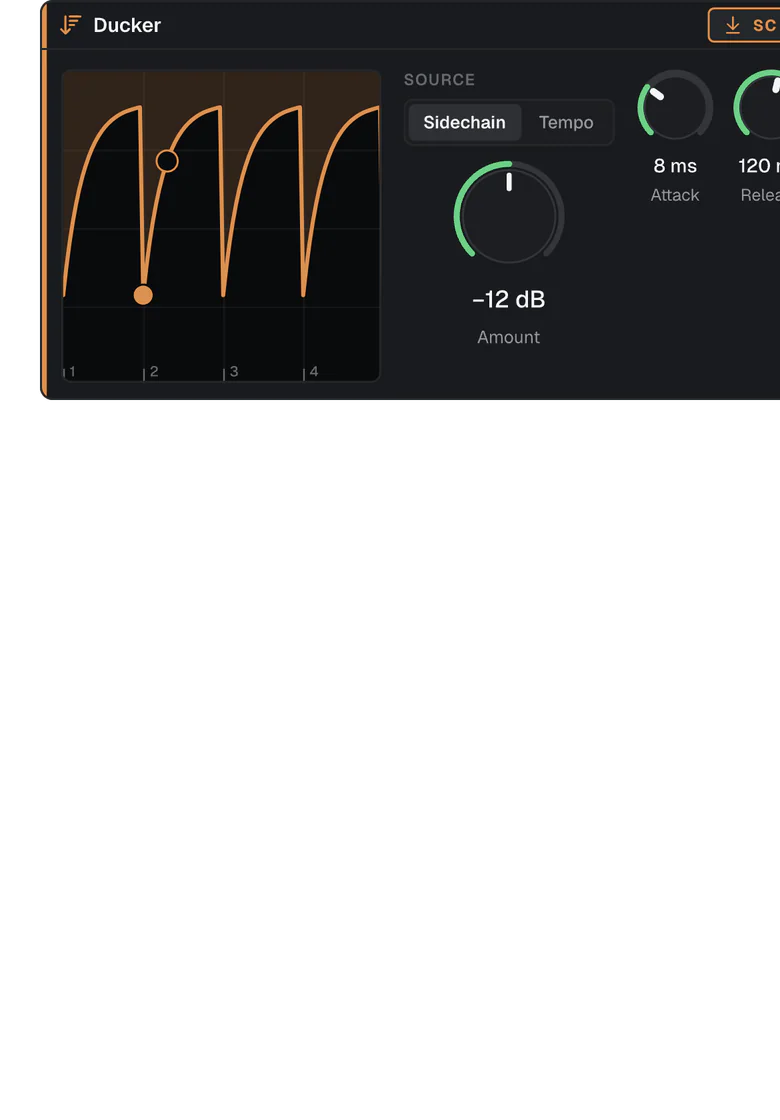
Task: Click the hollow curve shape handle
Action: 167,161
